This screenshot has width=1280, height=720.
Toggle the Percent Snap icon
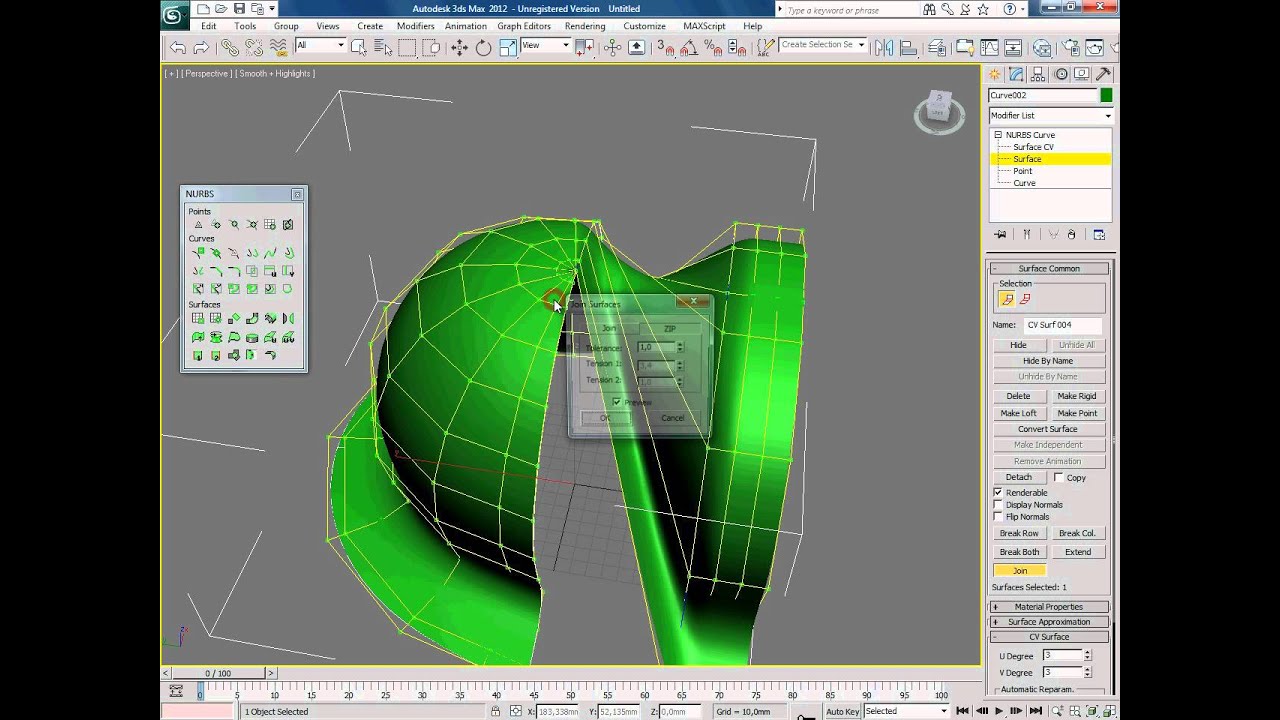coord(713,47)
